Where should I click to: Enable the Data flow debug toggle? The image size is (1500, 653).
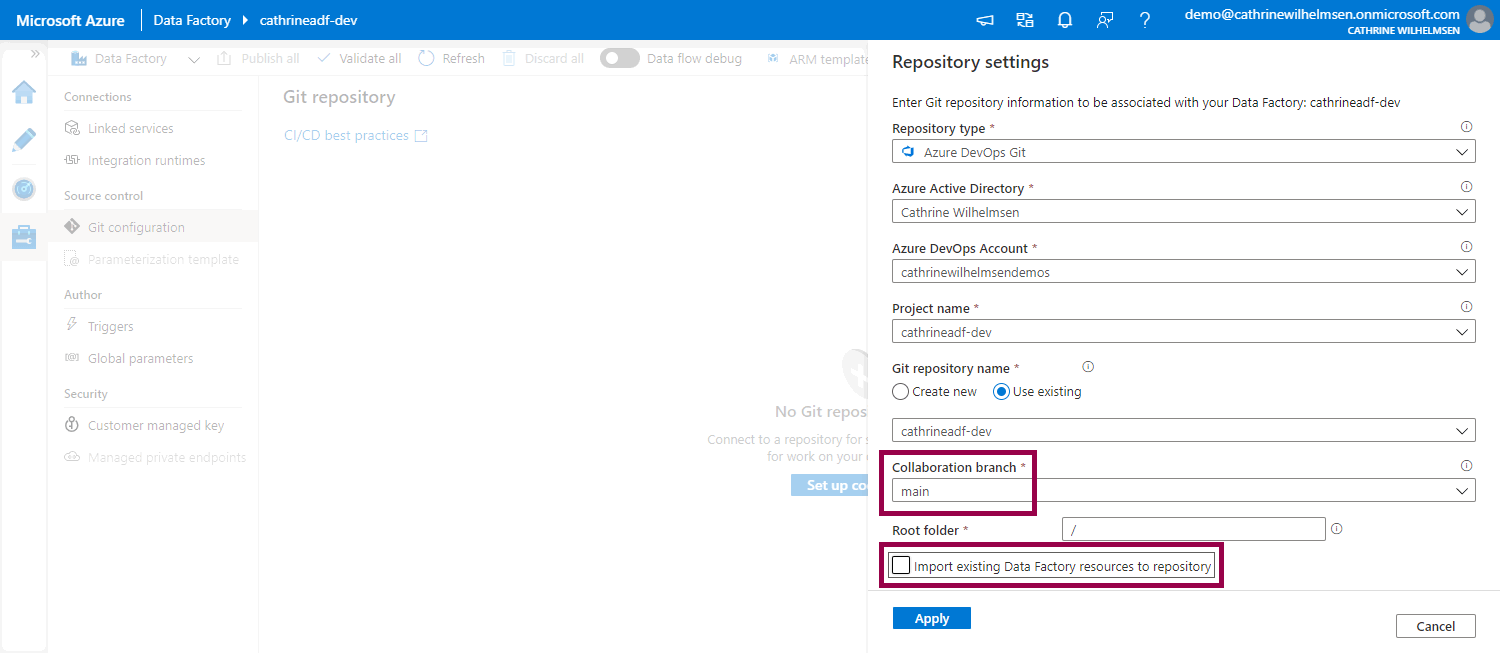point(619,58)
